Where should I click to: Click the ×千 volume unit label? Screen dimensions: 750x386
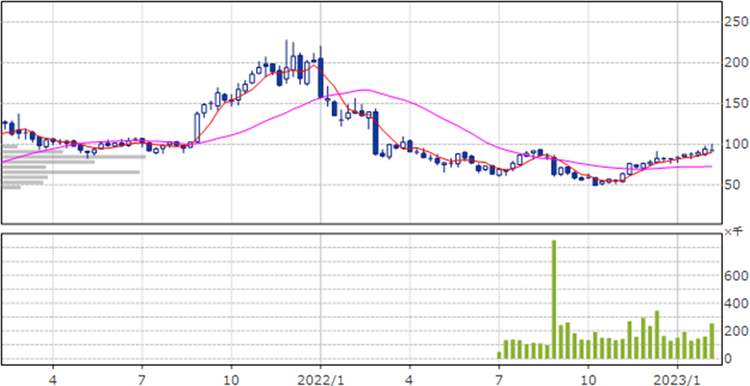point(732,232)
